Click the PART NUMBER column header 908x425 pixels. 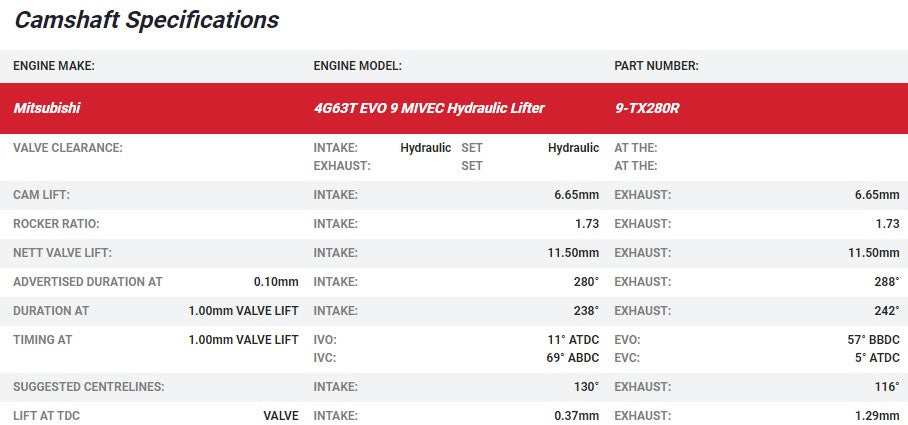click(656, 66)
